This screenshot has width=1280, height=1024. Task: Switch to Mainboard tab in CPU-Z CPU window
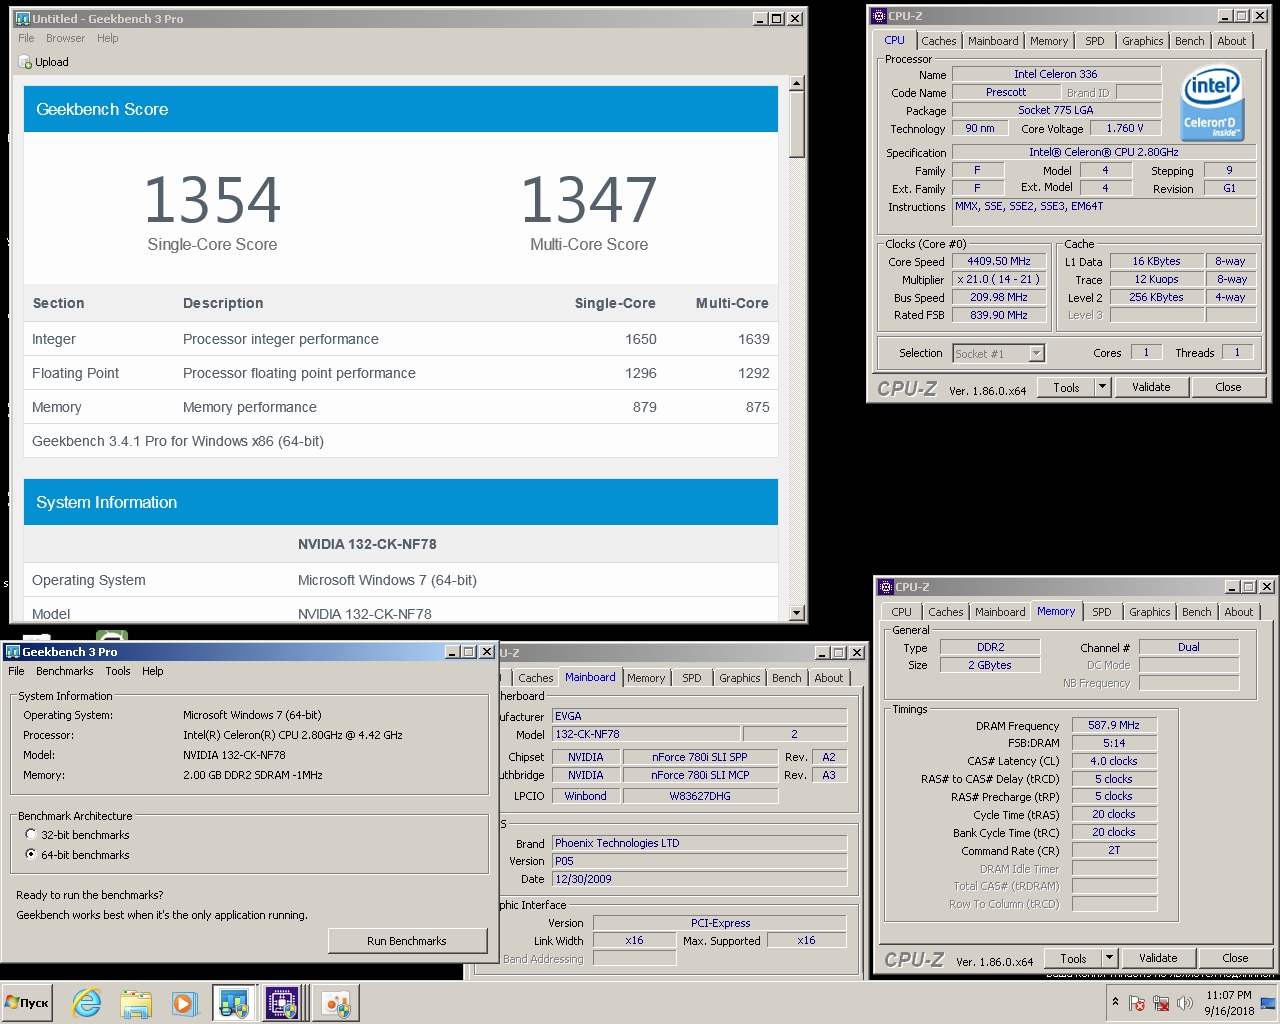993,41
